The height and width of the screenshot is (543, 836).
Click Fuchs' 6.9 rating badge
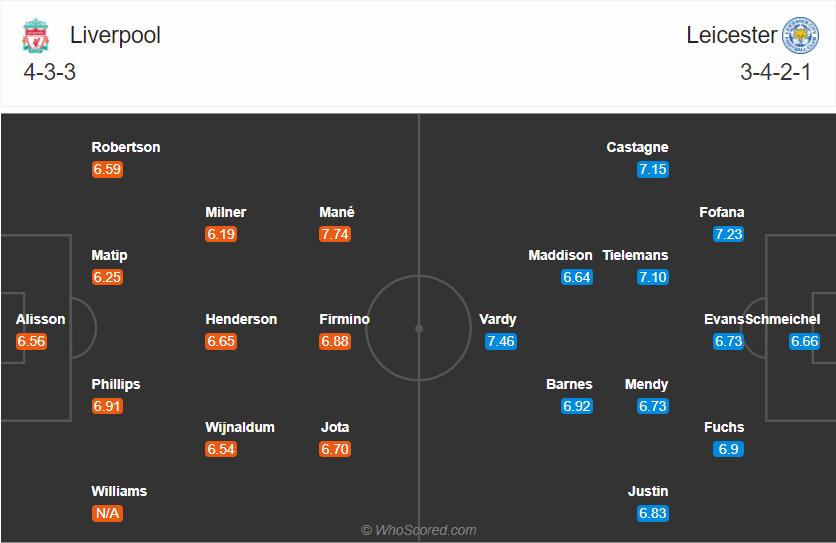point(728,449)
